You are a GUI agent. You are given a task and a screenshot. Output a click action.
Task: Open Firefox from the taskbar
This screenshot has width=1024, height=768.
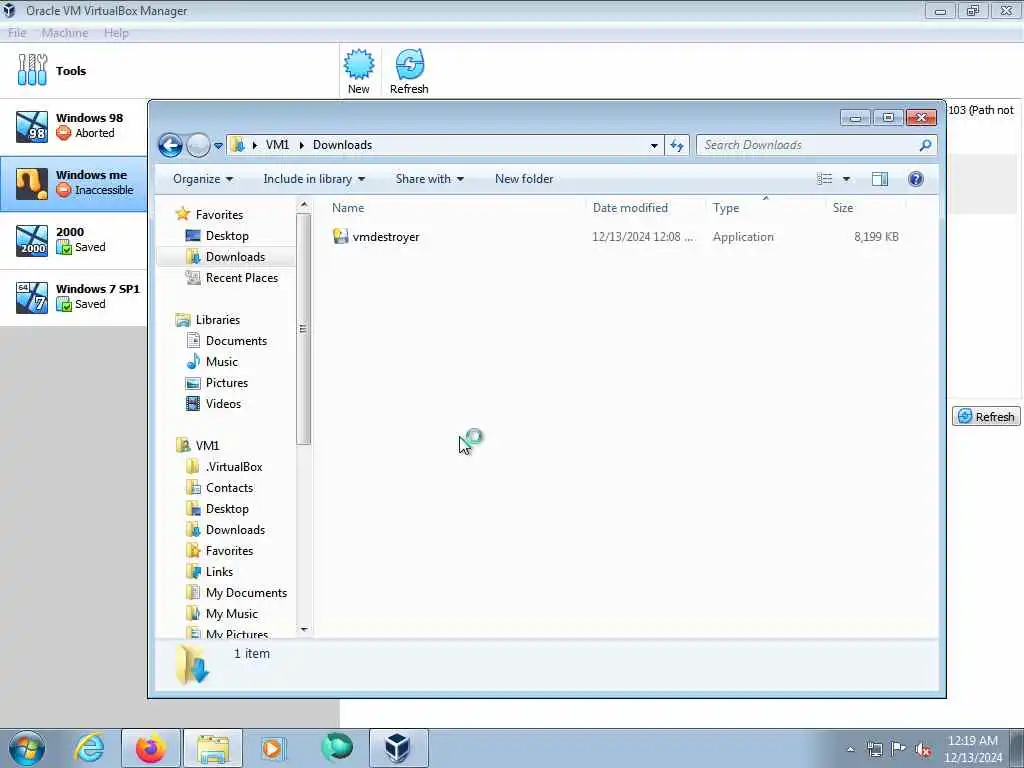[150, 748]
